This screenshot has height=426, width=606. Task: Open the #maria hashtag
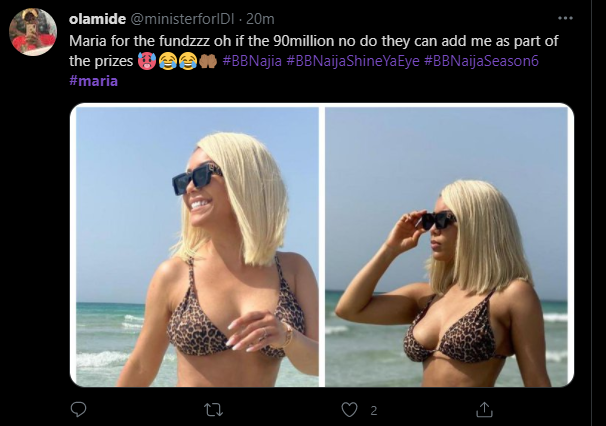point(94,81)
